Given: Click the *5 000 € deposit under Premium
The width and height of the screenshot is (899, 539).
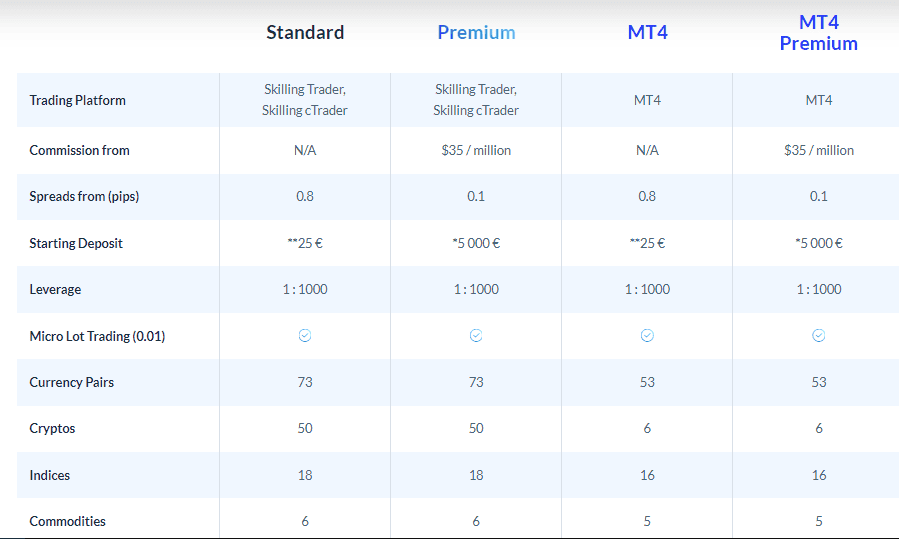Looking at the screenshot, I should [476, 243].
